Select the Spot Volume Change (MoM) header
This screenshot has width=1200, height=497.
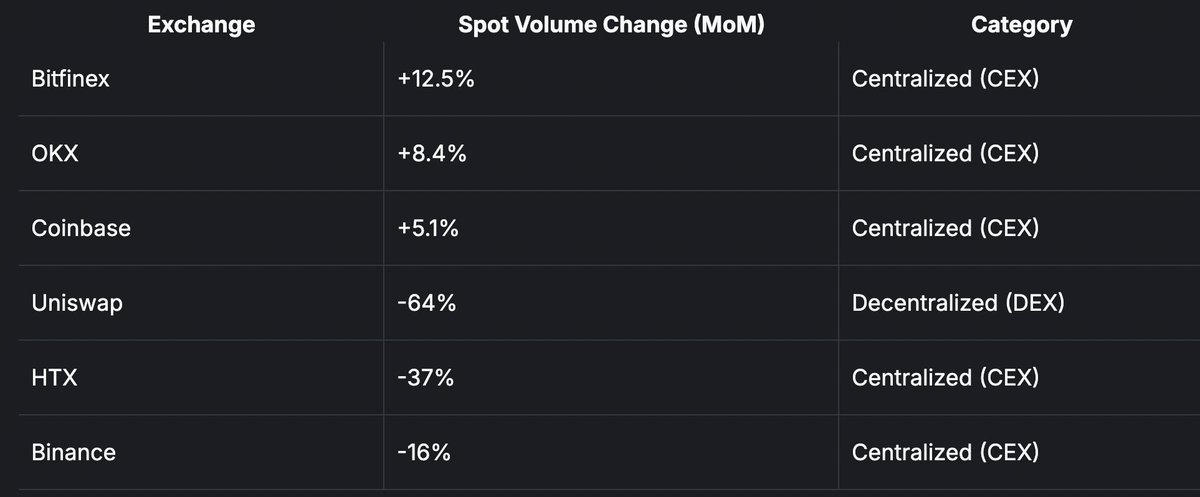click(x=611, y=26)
